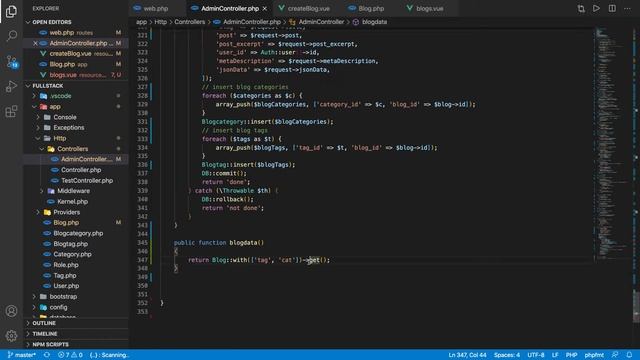Close AdminController.php in Open Editors list

35,43
